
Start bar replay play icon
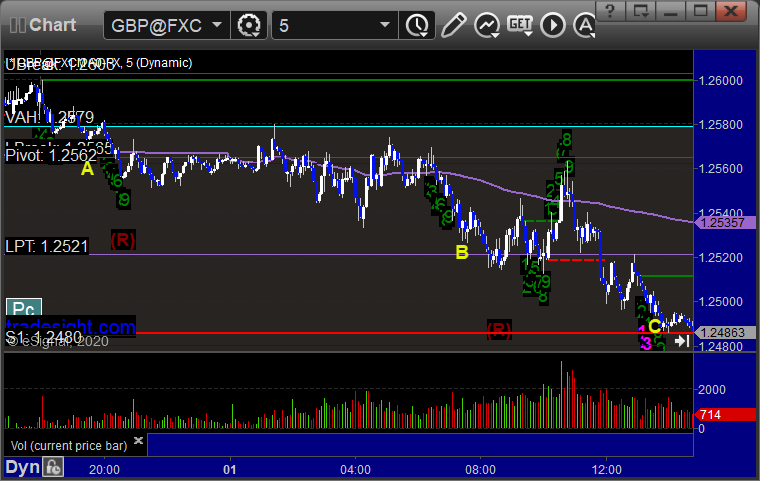coord(553,25)
